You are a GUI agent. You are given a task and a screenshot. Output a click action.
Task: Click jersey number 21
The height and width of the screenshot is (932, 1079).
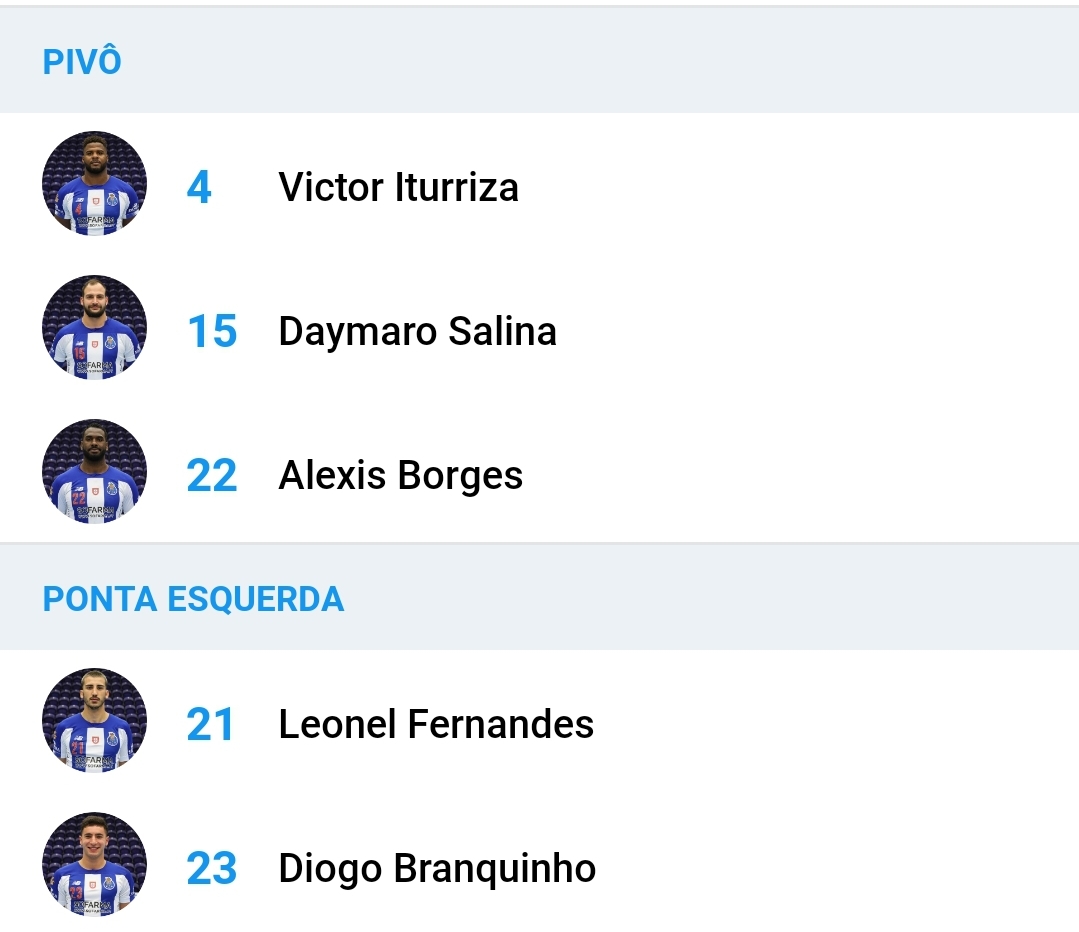[x=210, y=724]
